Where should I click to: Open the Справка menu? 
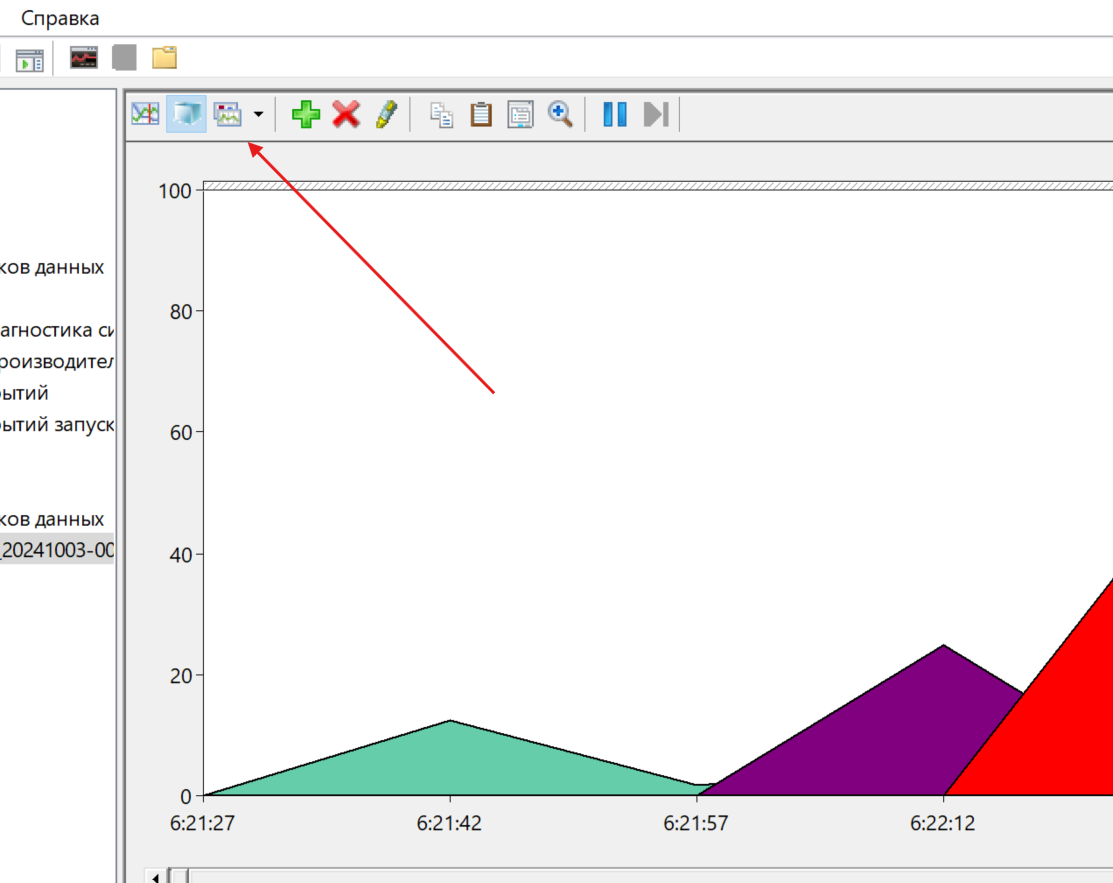coord(60,18)
